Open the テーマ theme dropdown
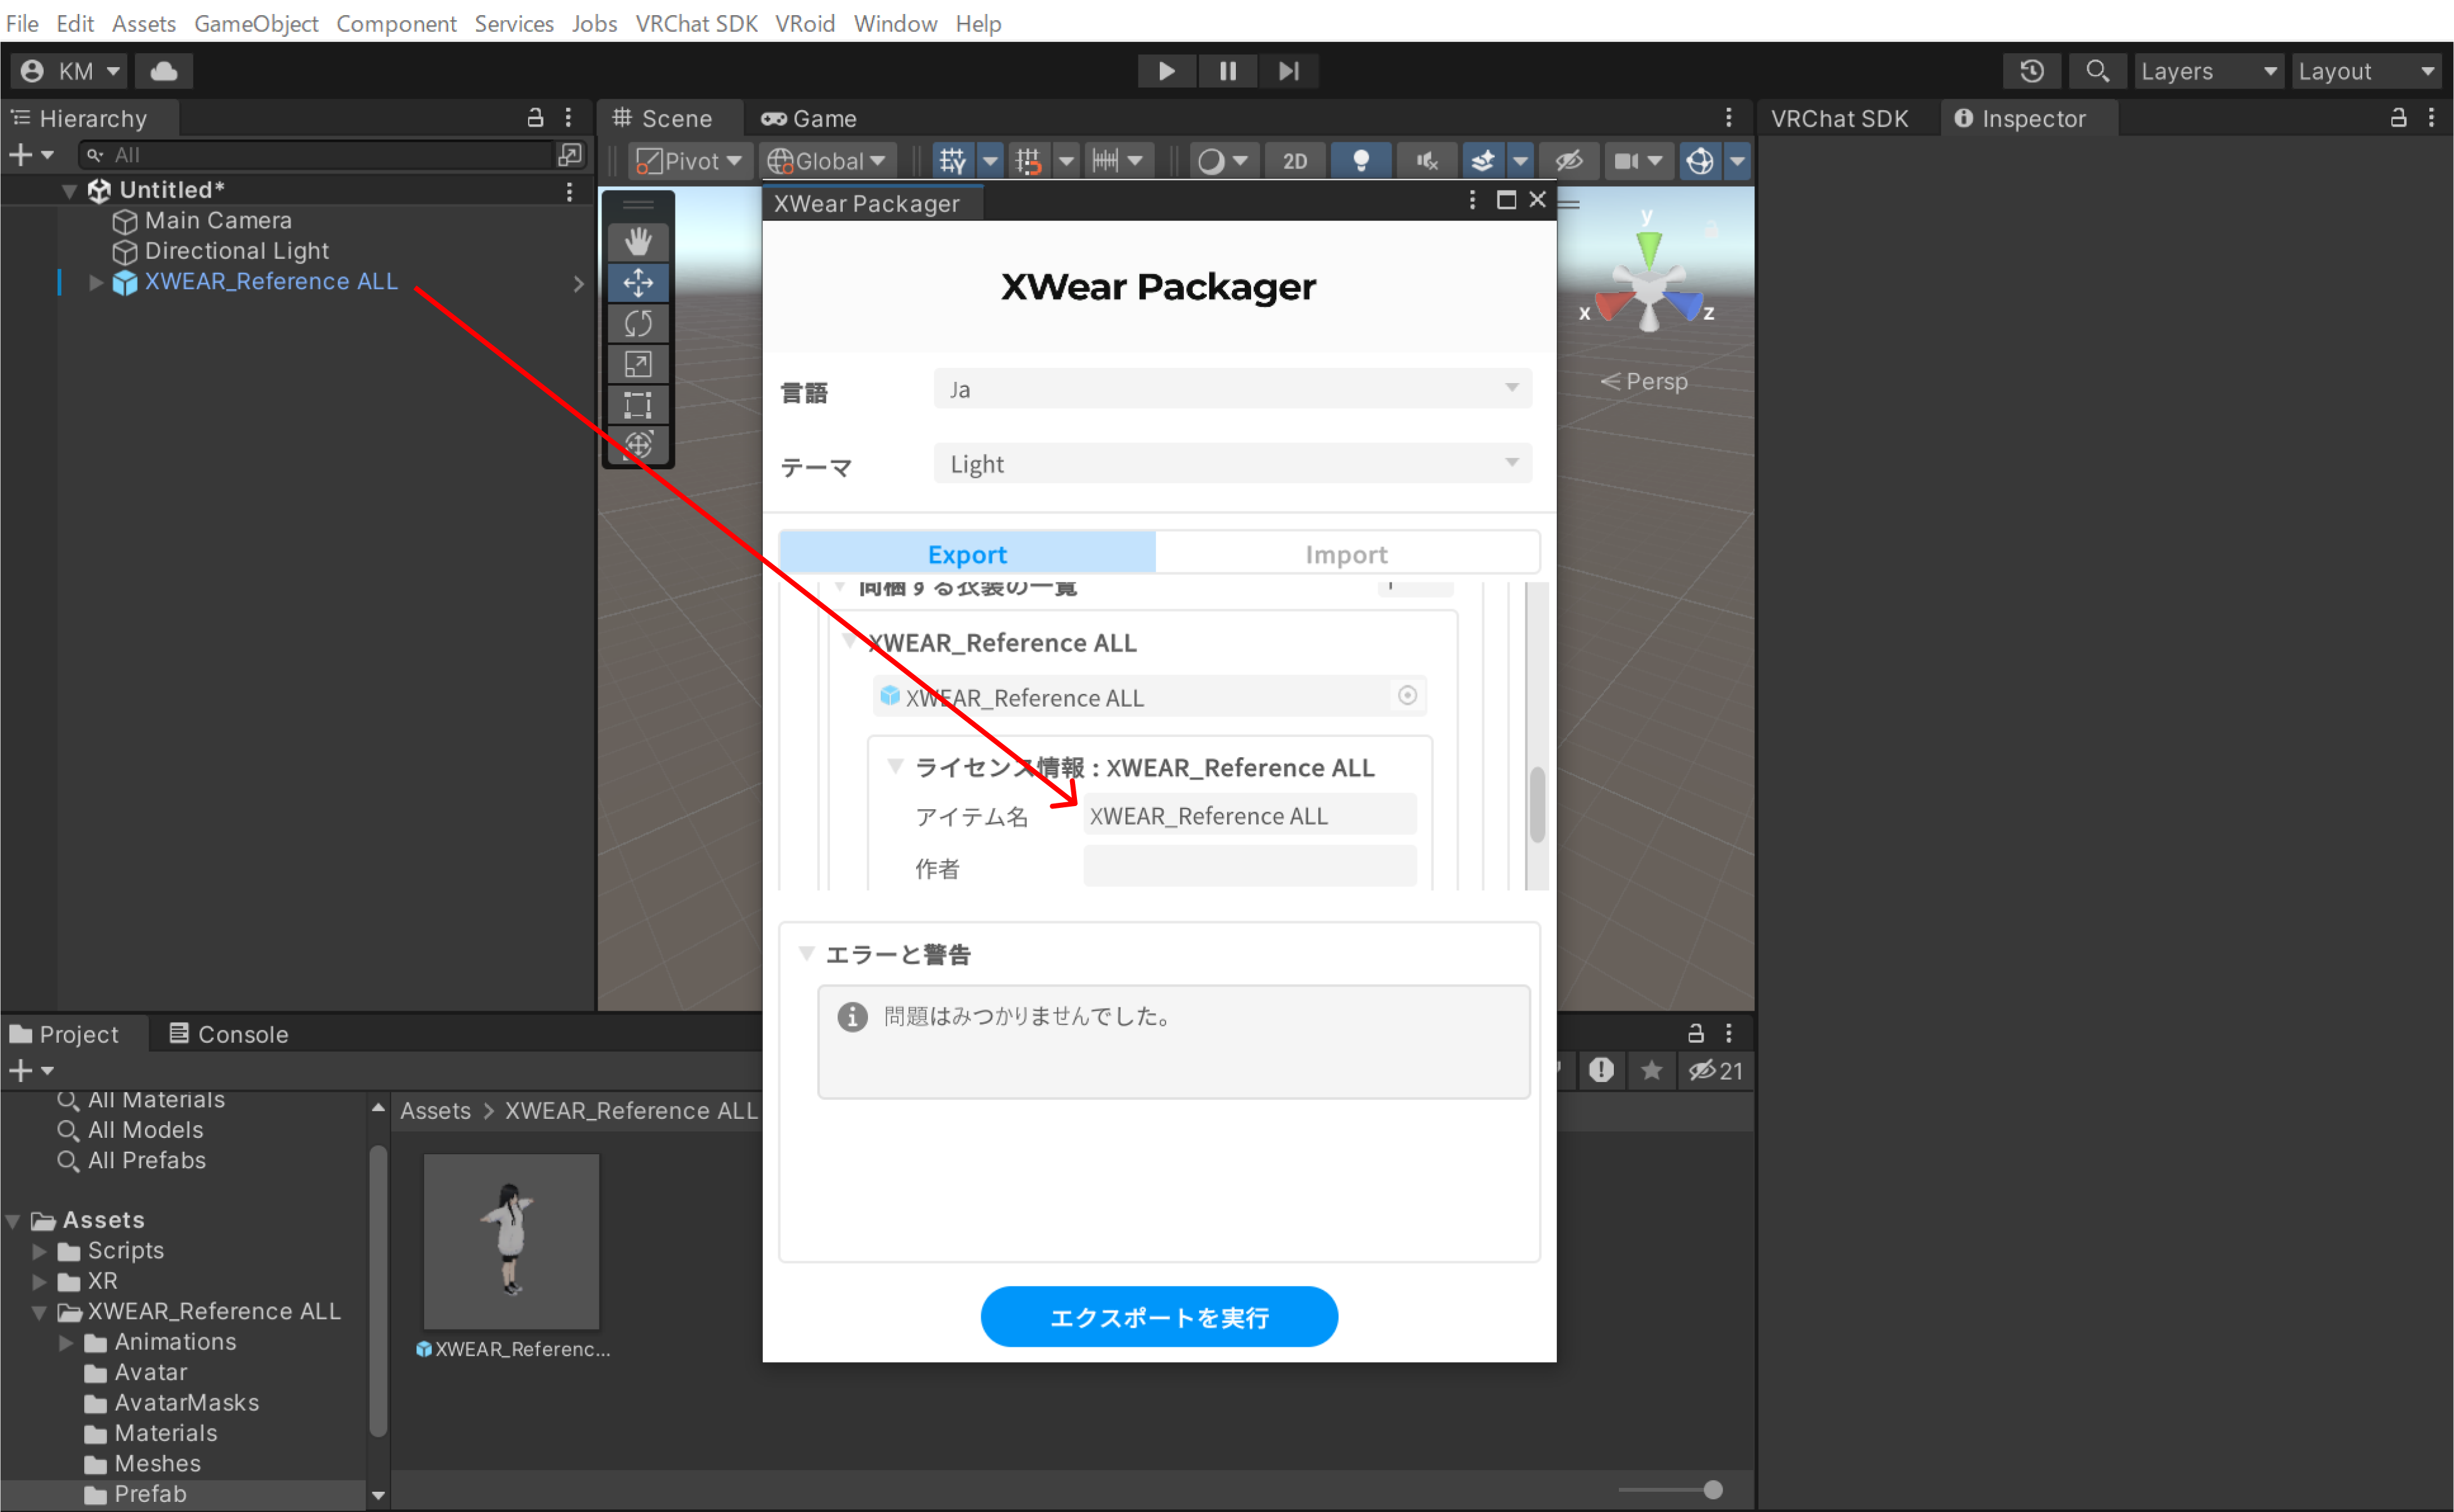 click(1232, 463)
